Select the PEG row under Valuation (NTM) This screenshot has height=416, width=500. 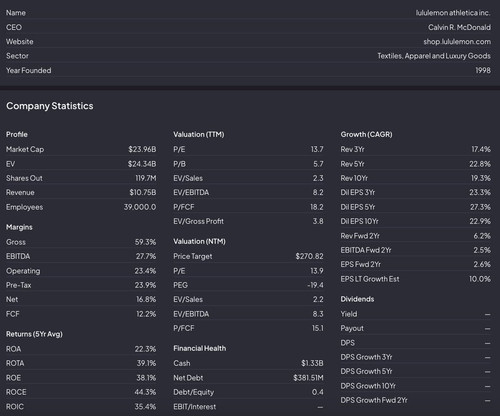(x=248, y=285)
